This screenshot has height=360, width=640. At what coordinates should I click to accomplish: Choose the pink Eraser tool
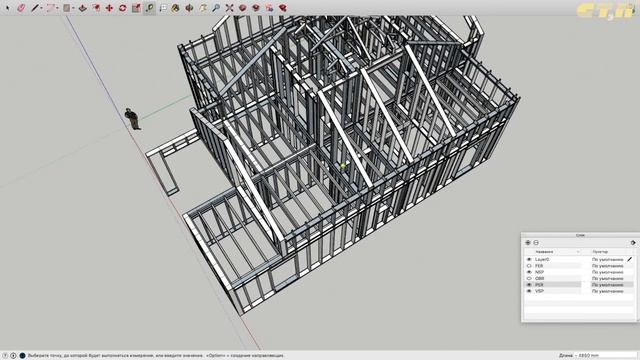tap(21, 8)
